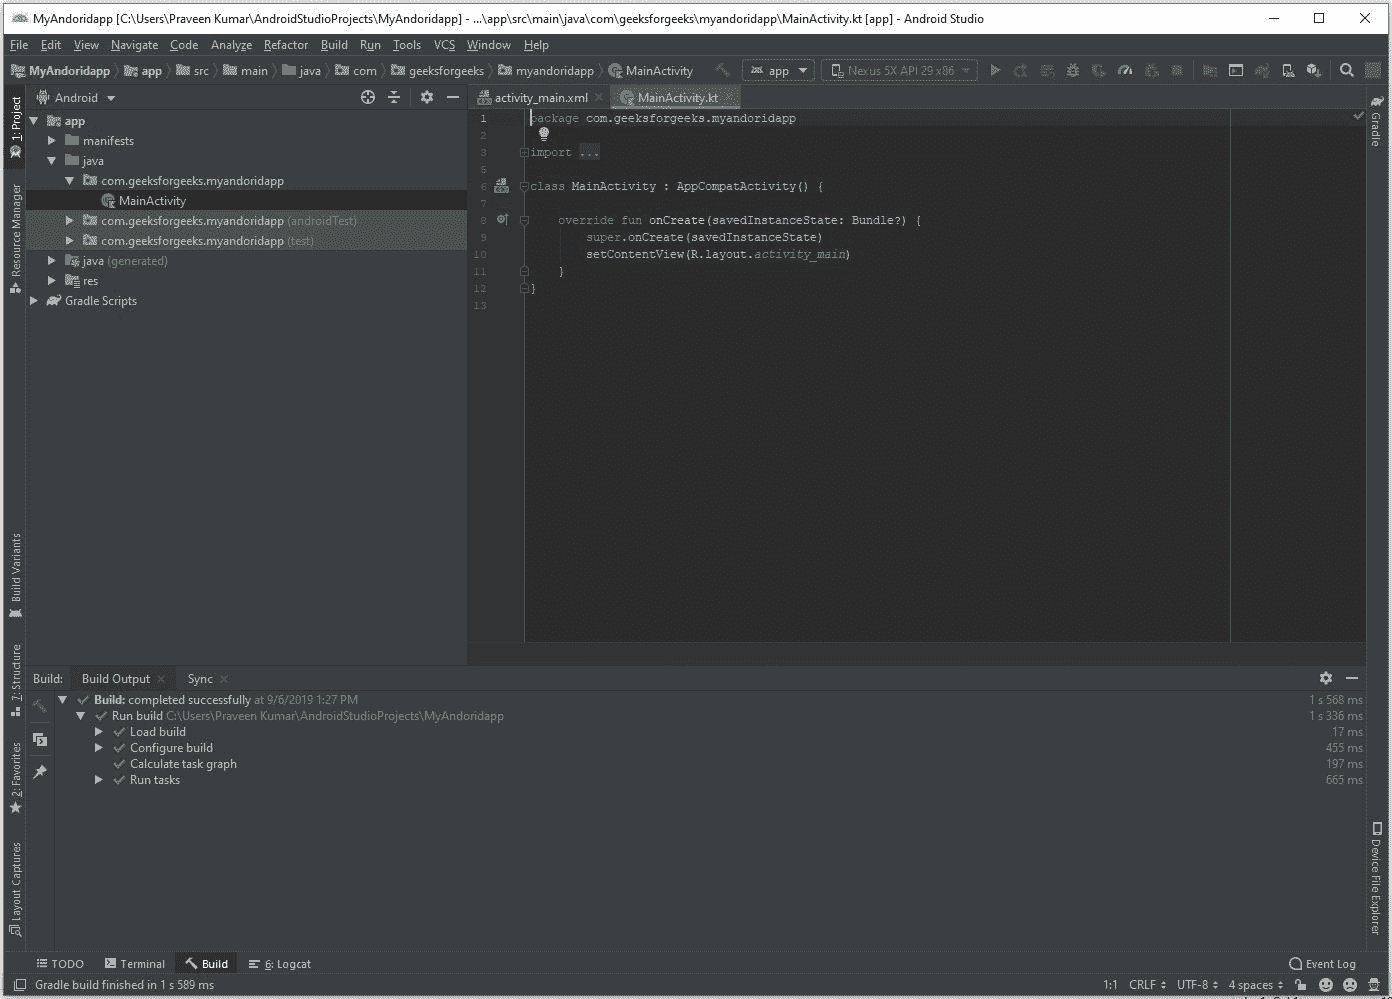The image size is (1392, 999).
Task: Open Project panel settings gear
Action: click(x=427, y=97)
